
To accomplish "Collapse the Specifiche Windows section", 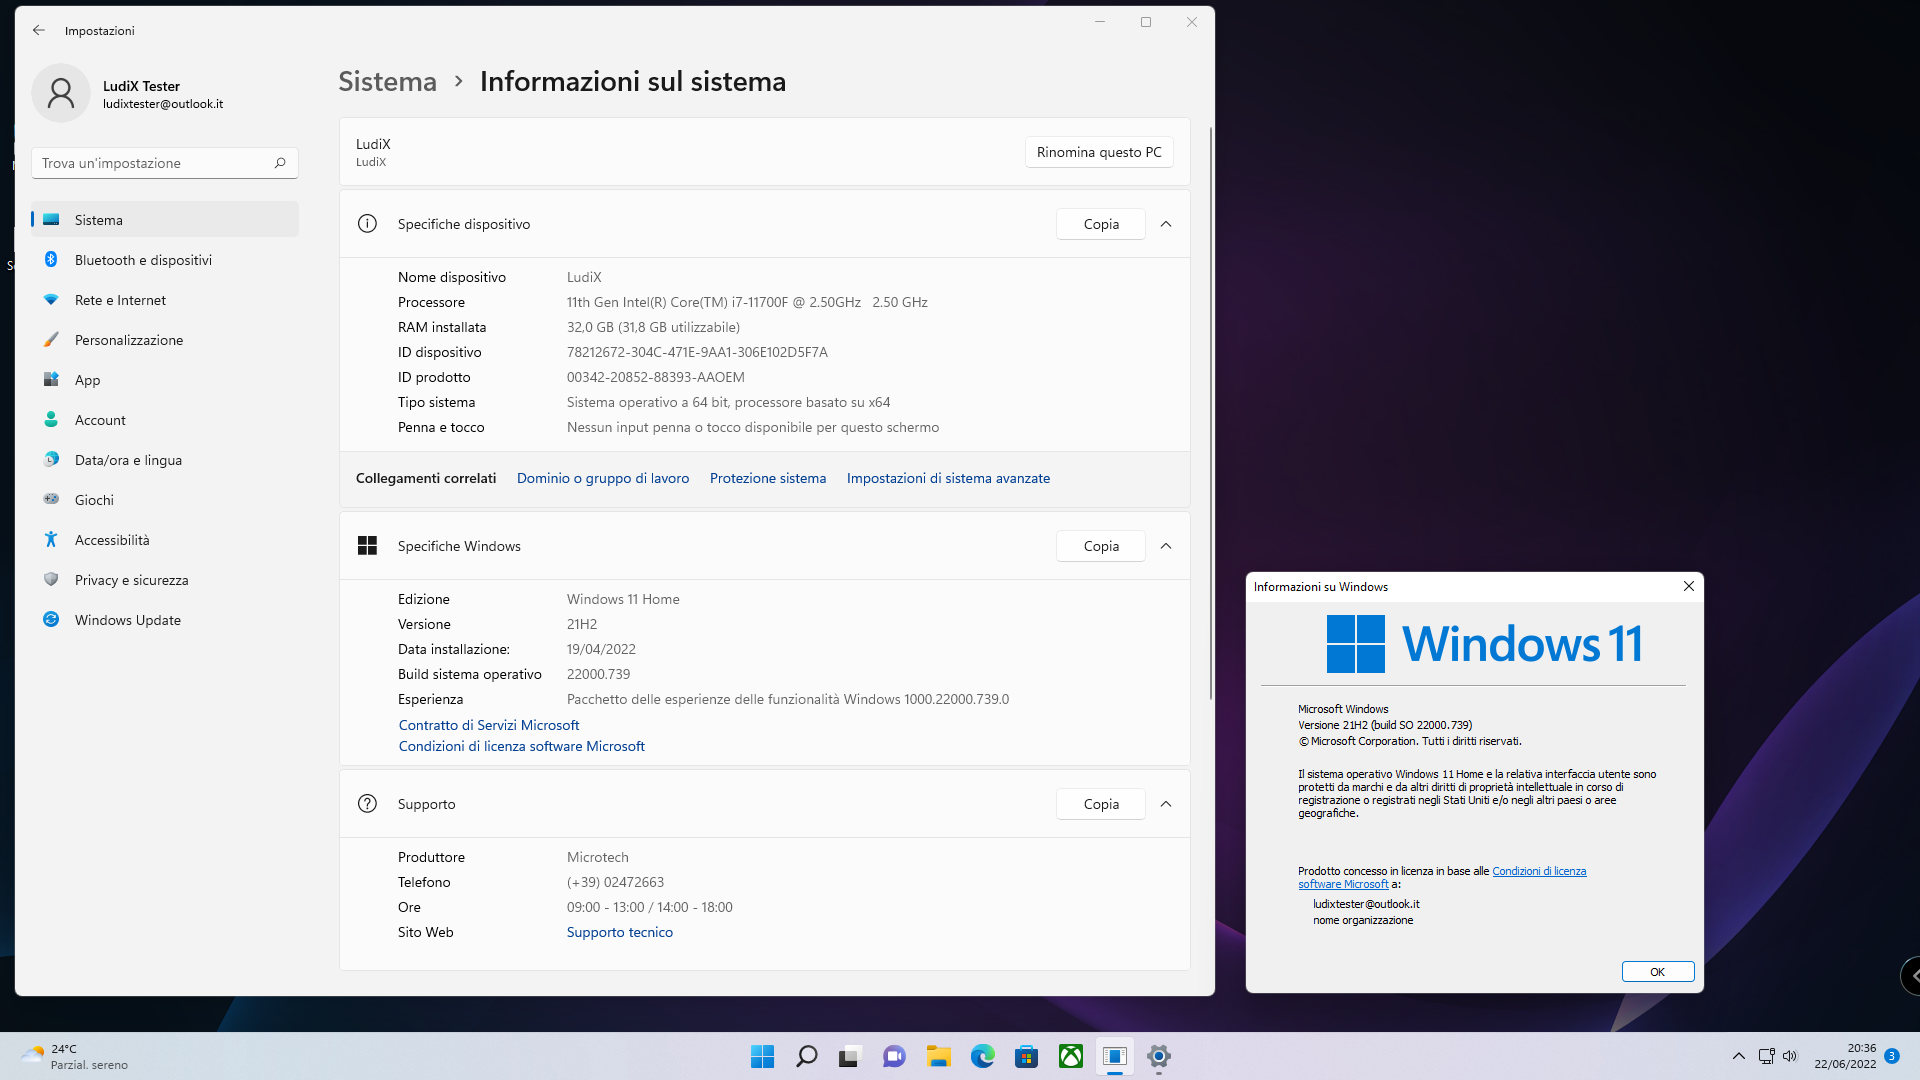I will tap(1166, 546).
